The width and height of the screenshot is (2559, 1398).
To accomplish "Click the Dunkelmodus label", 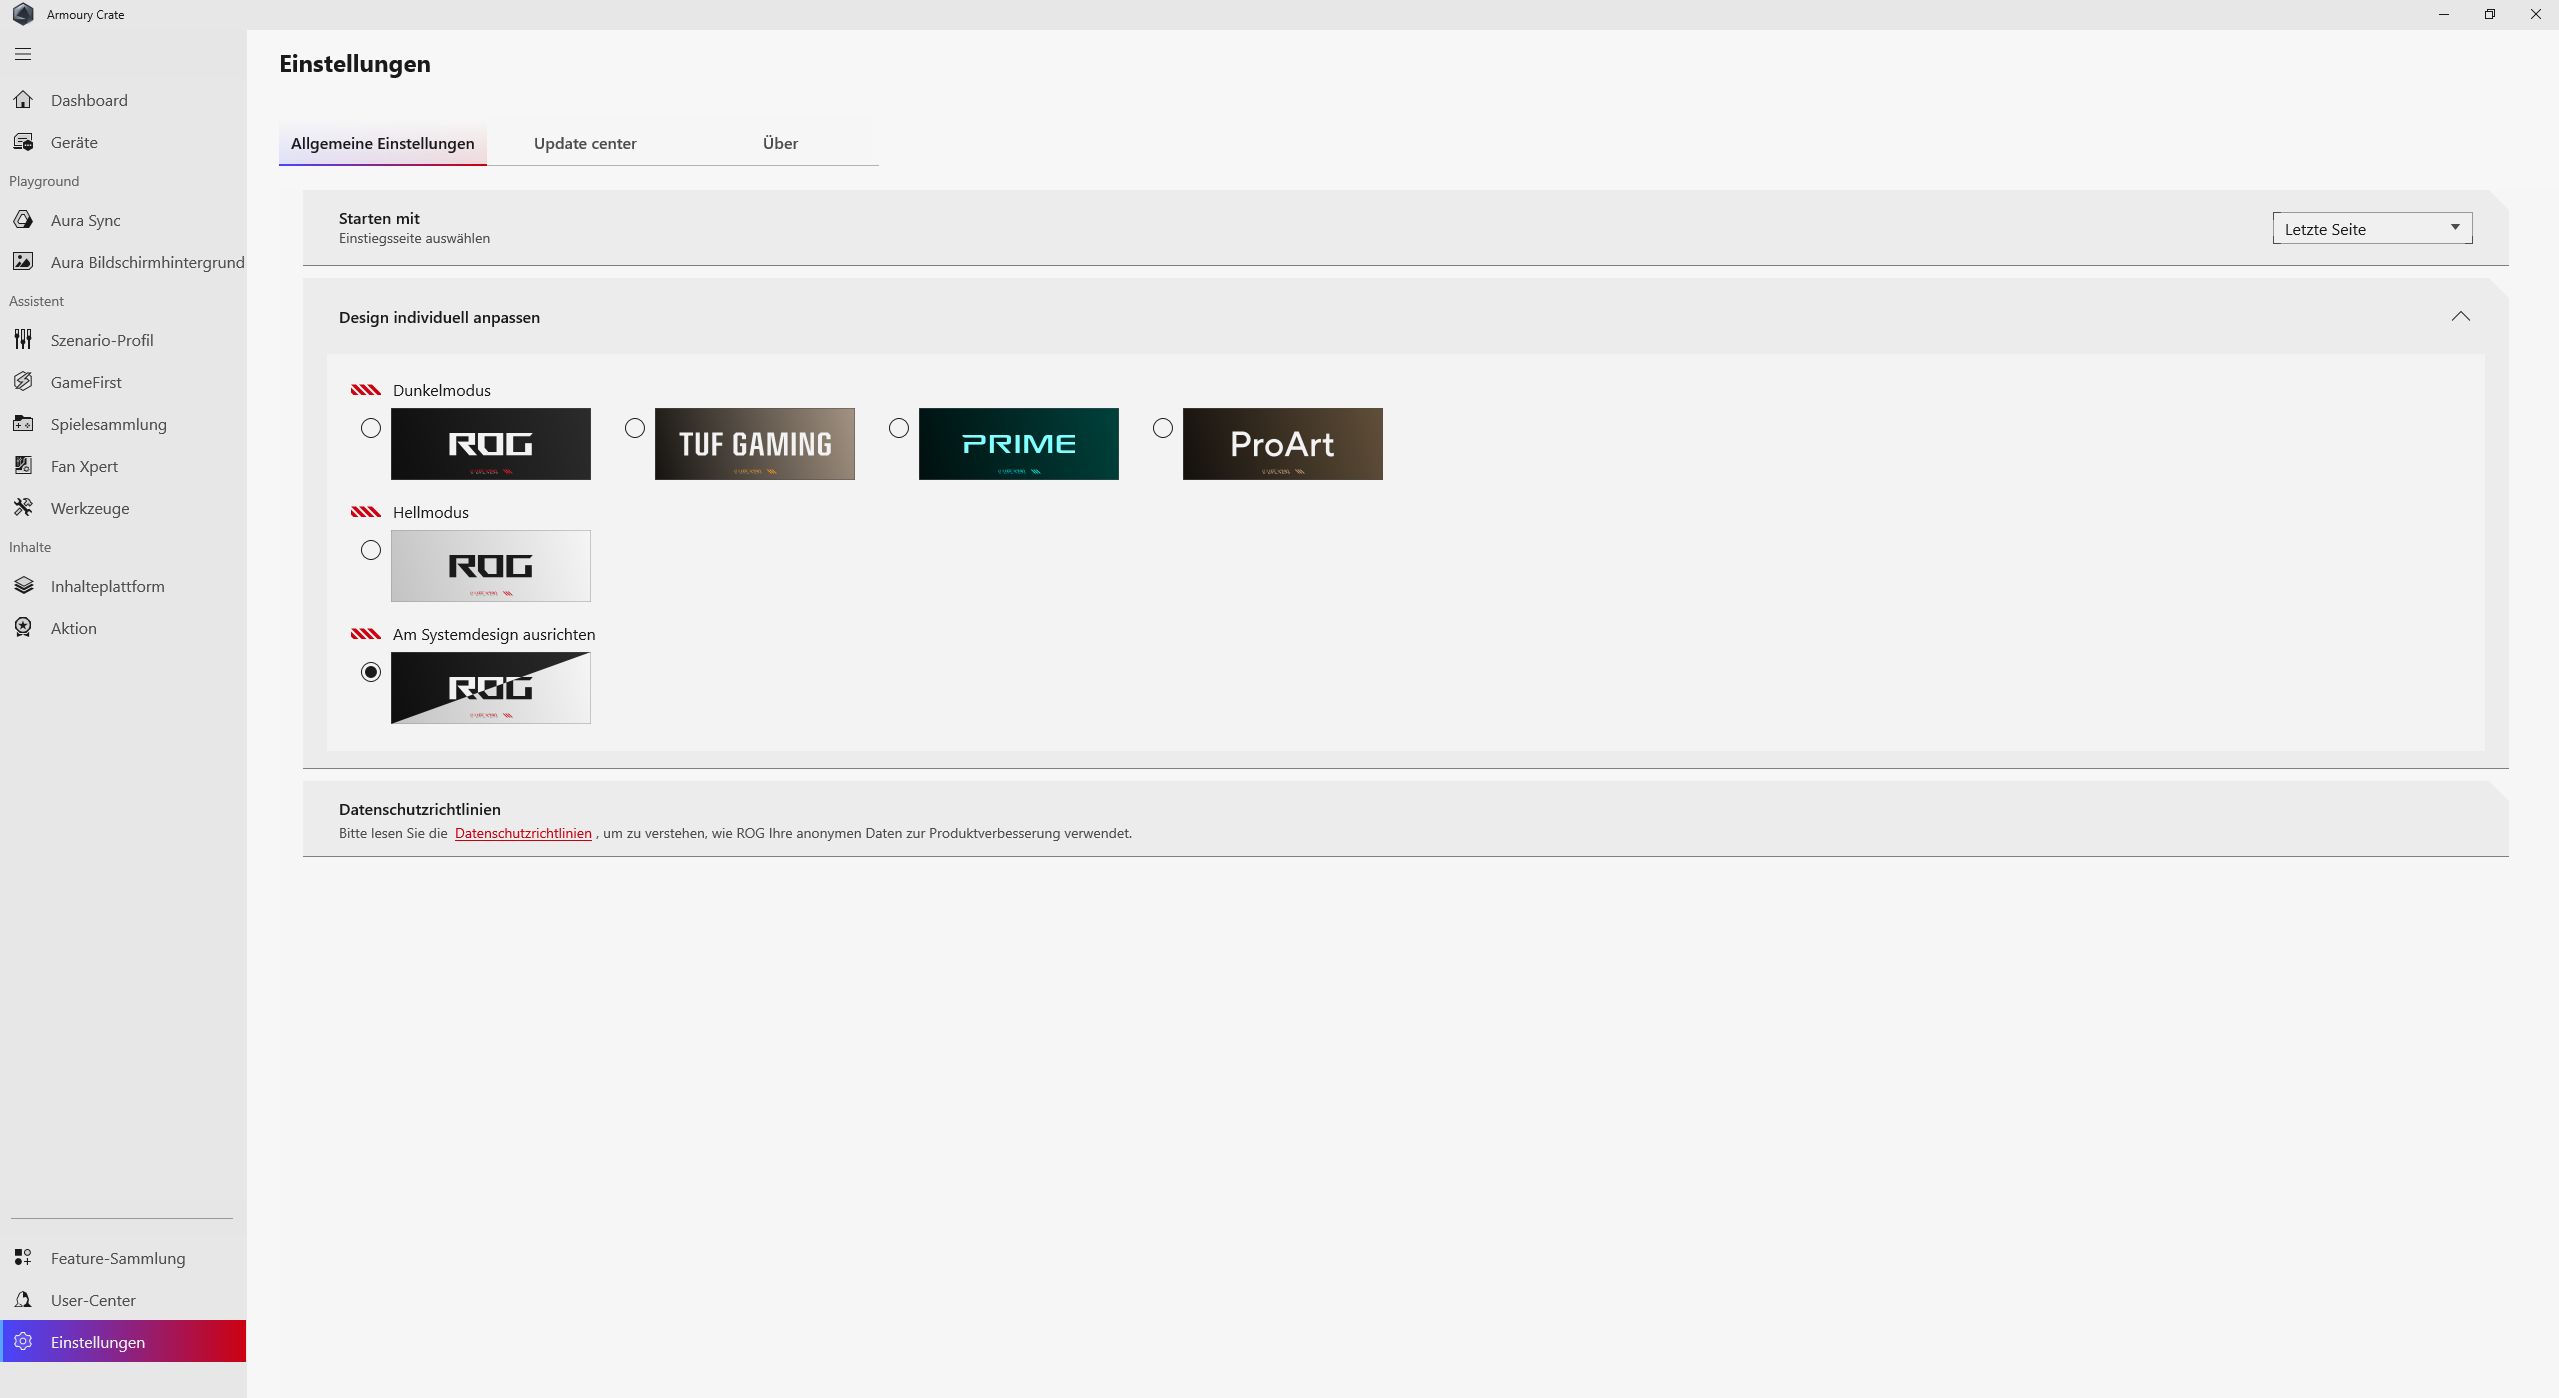I will 442,390.
